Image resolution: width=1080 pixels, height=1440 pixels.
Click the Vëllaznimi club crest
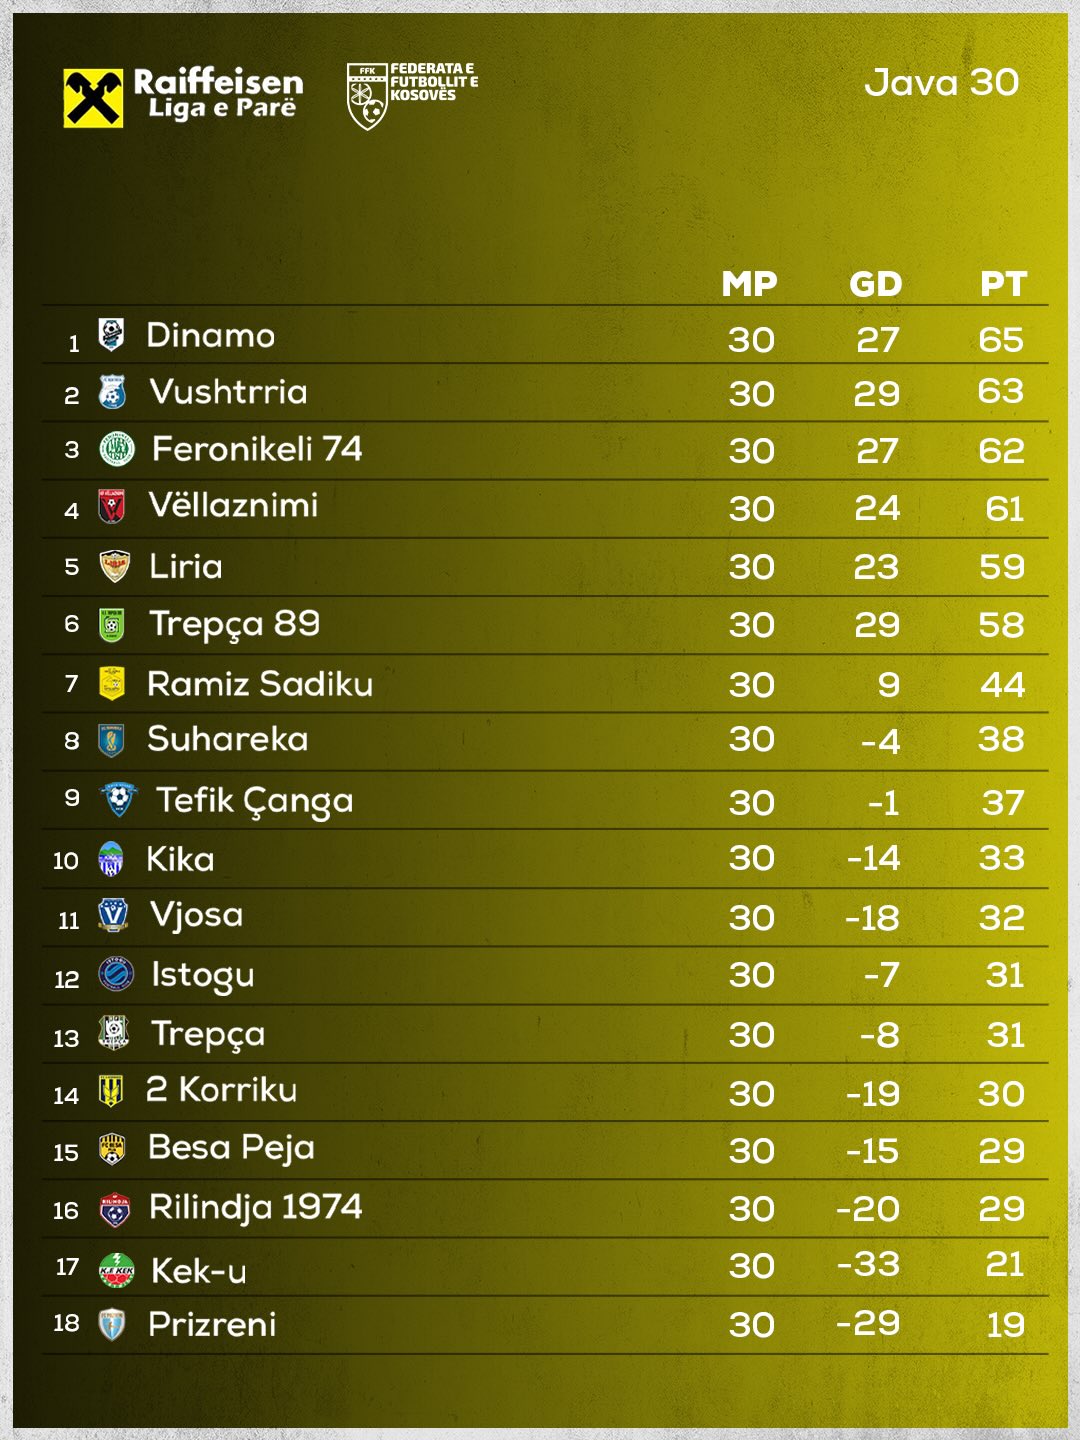111,506
